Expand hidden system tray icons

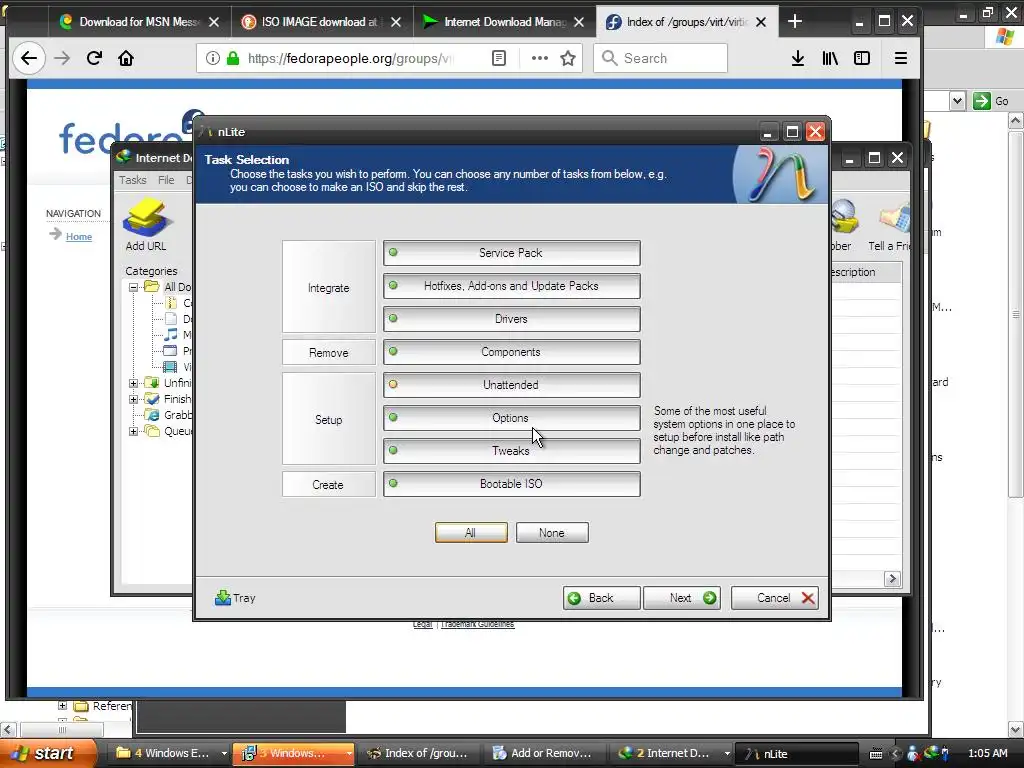pyautogui.click(x=895, y=754)
